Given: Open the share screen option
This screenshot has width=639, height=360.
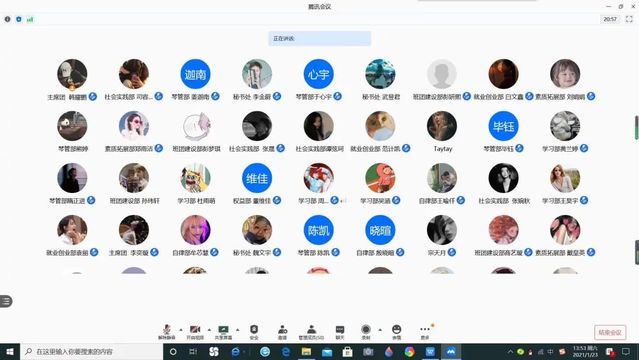Looking at the screenshot, I should coord(223,332).
